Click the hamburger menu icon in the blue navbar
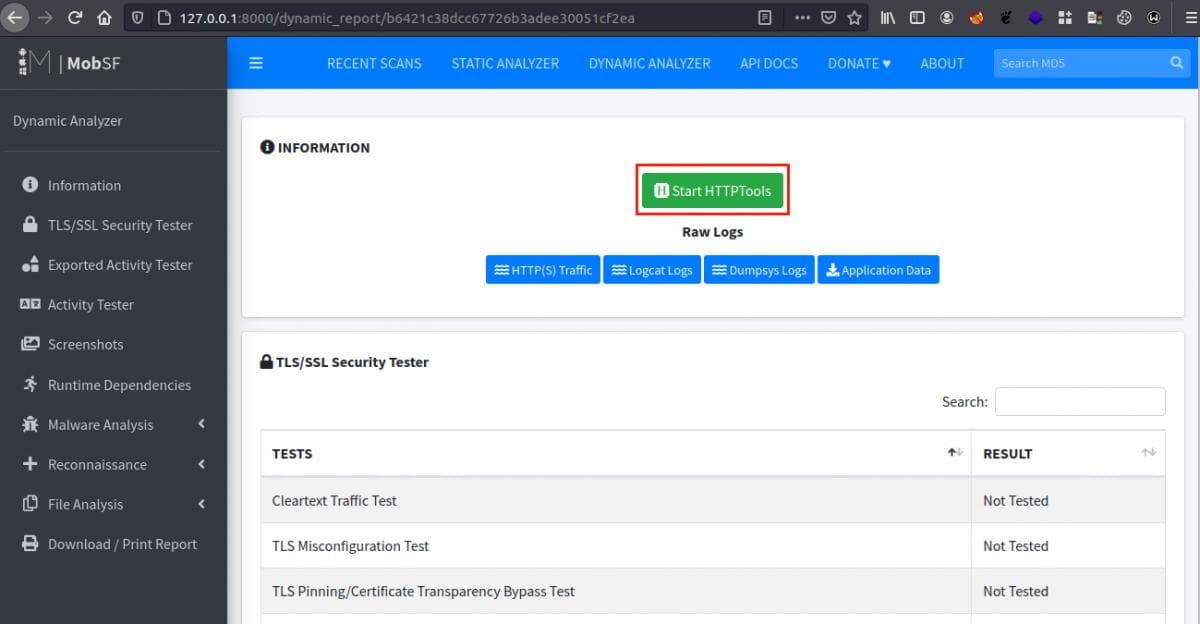The width and height of the screenshot is (1200, 624). [256, 63]
